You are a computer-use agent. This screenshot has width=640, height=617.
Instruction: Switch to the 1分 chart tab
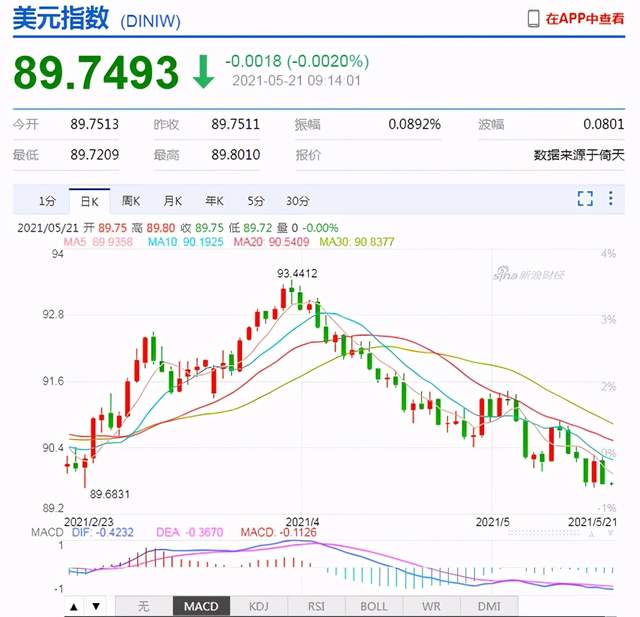47,200
